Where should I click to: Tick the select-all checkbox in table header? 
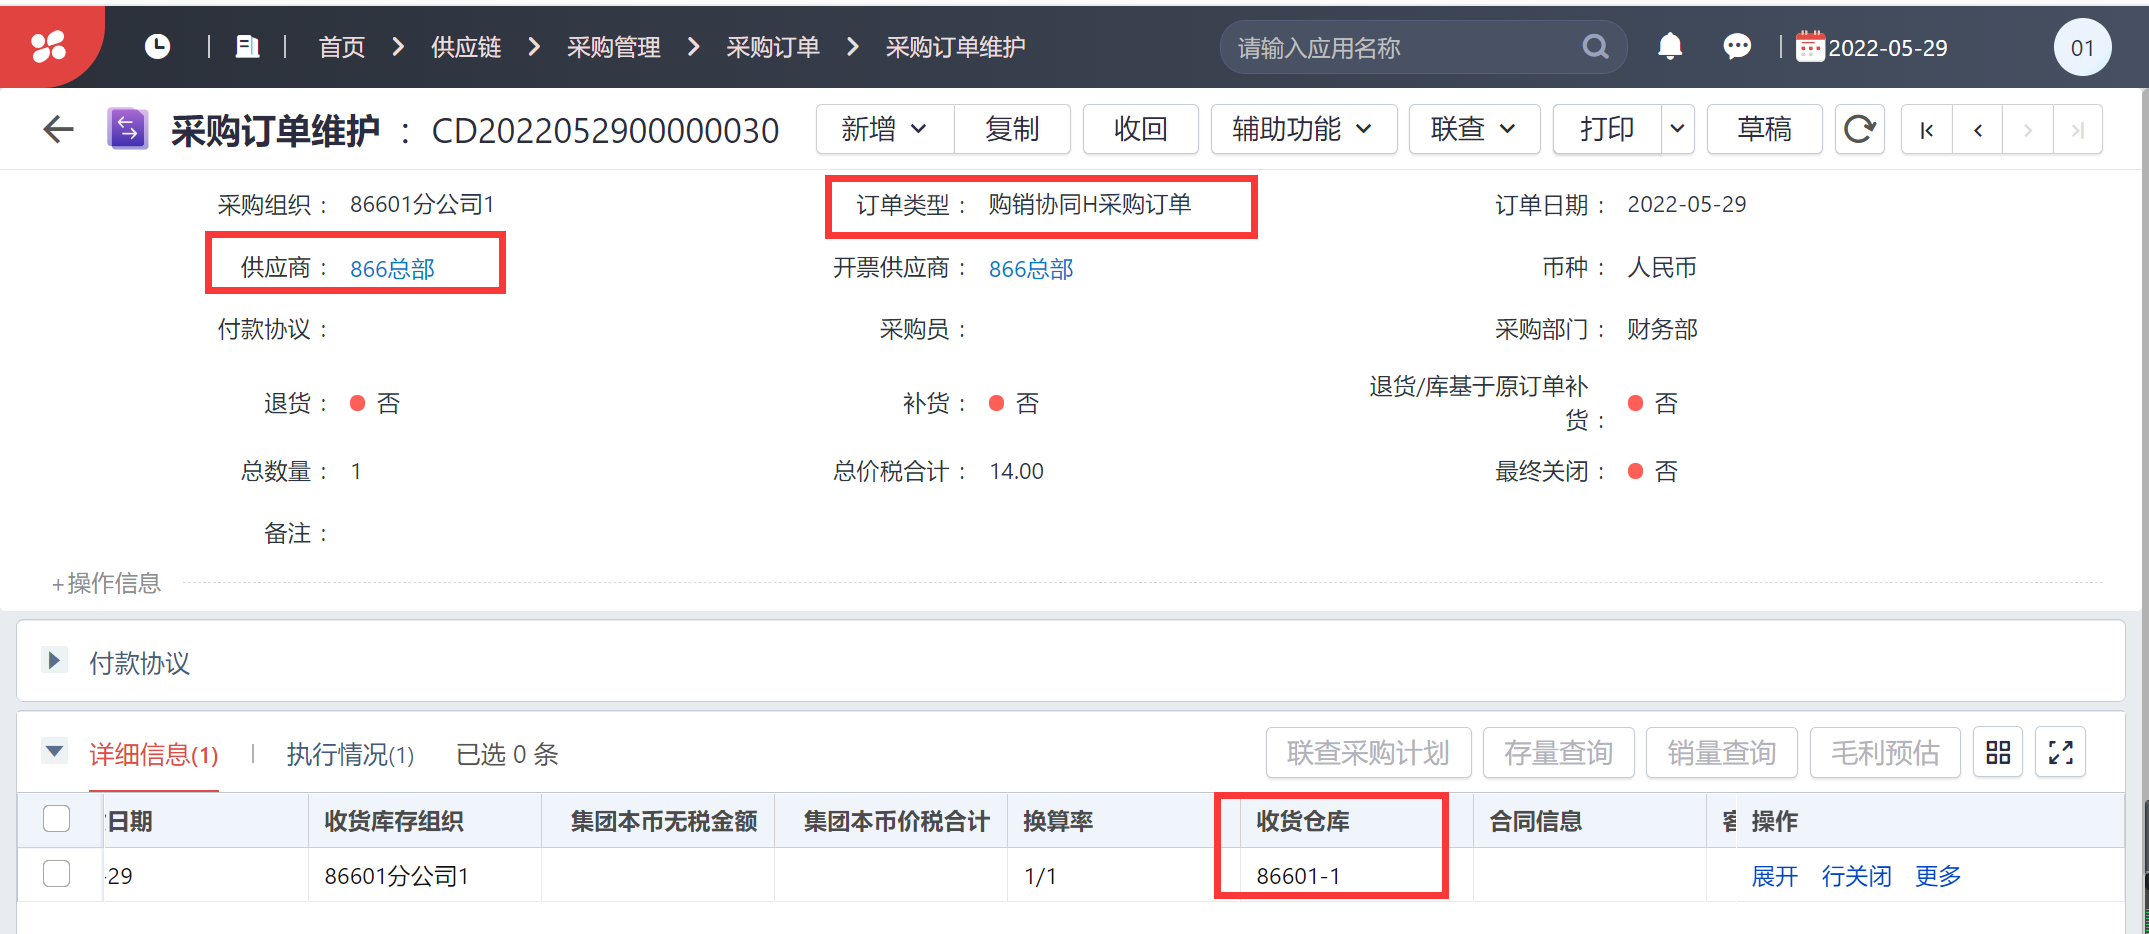point(57,819)
